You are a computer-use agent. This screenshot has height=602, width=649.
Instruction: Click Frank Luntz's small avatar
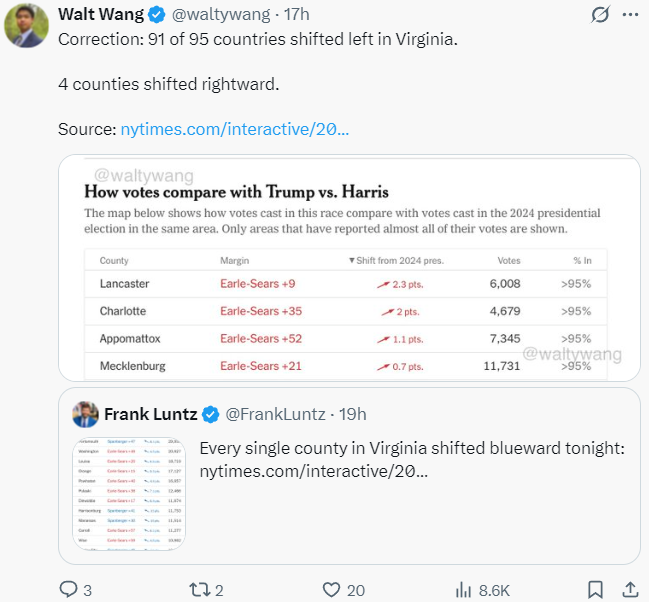(x=86, y=414)
